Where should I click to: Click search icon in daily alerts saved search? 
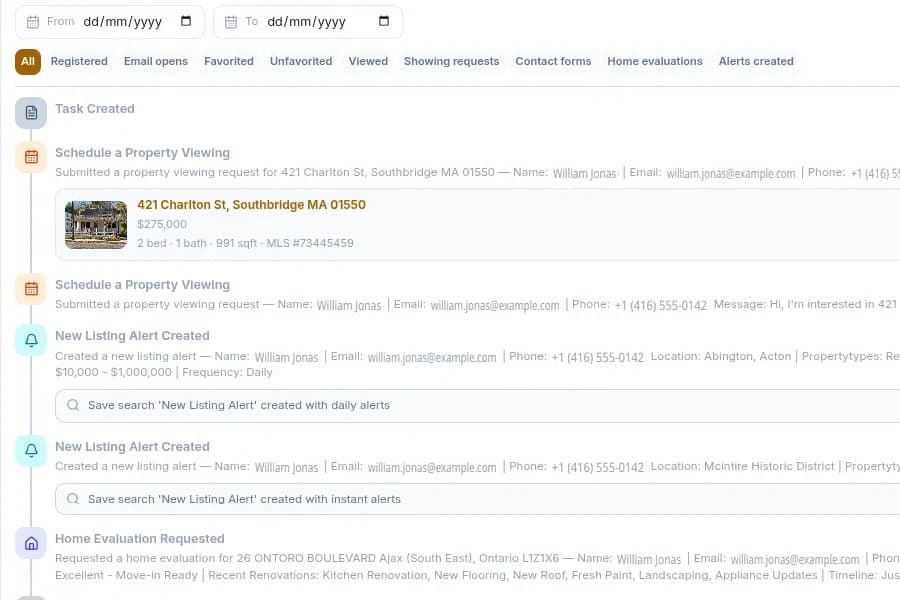73,405
